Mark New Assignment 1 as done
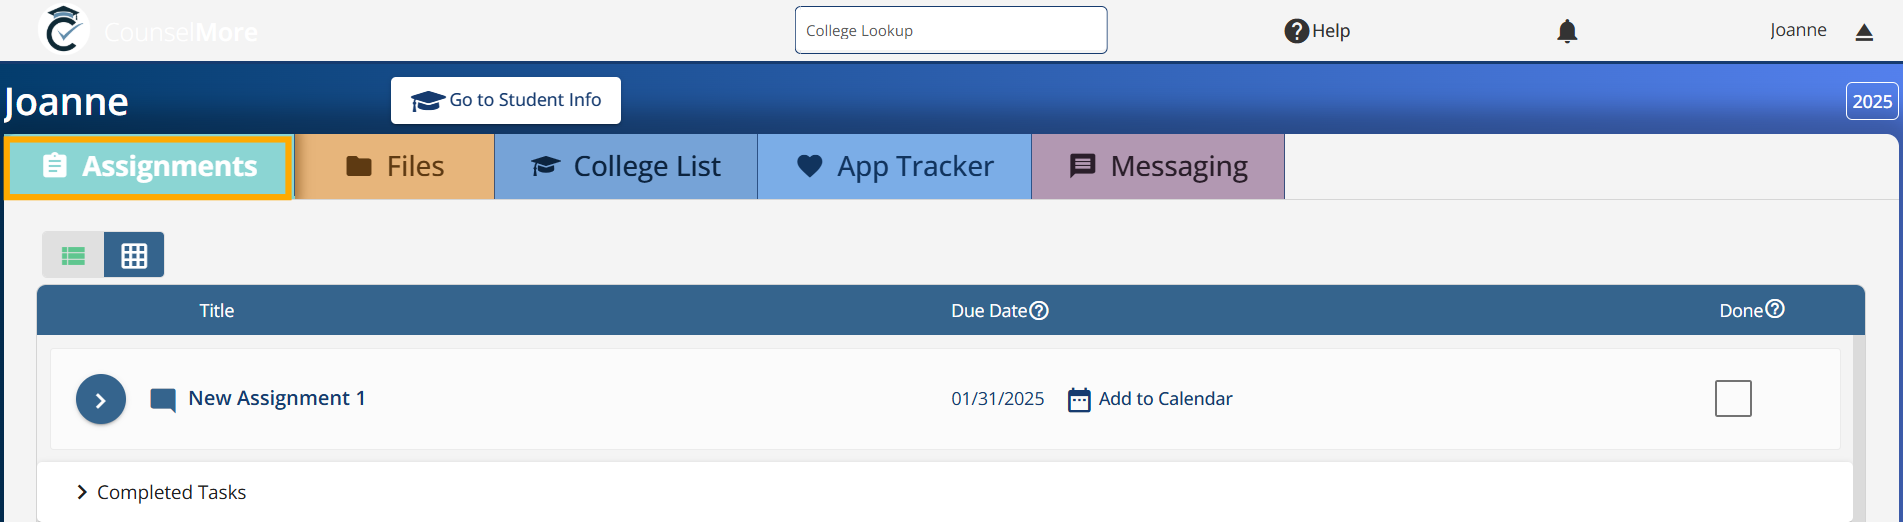This screenshot has height=522, width=1903. coord(1733,398)
